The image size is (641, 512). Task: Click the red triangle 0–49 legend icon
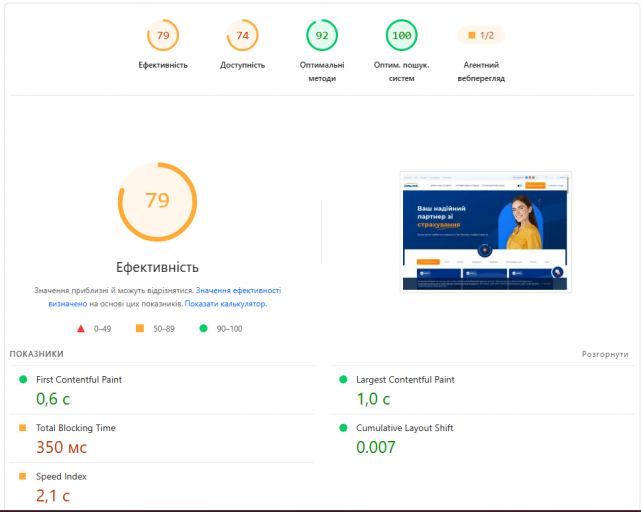(x=81, y=328)
